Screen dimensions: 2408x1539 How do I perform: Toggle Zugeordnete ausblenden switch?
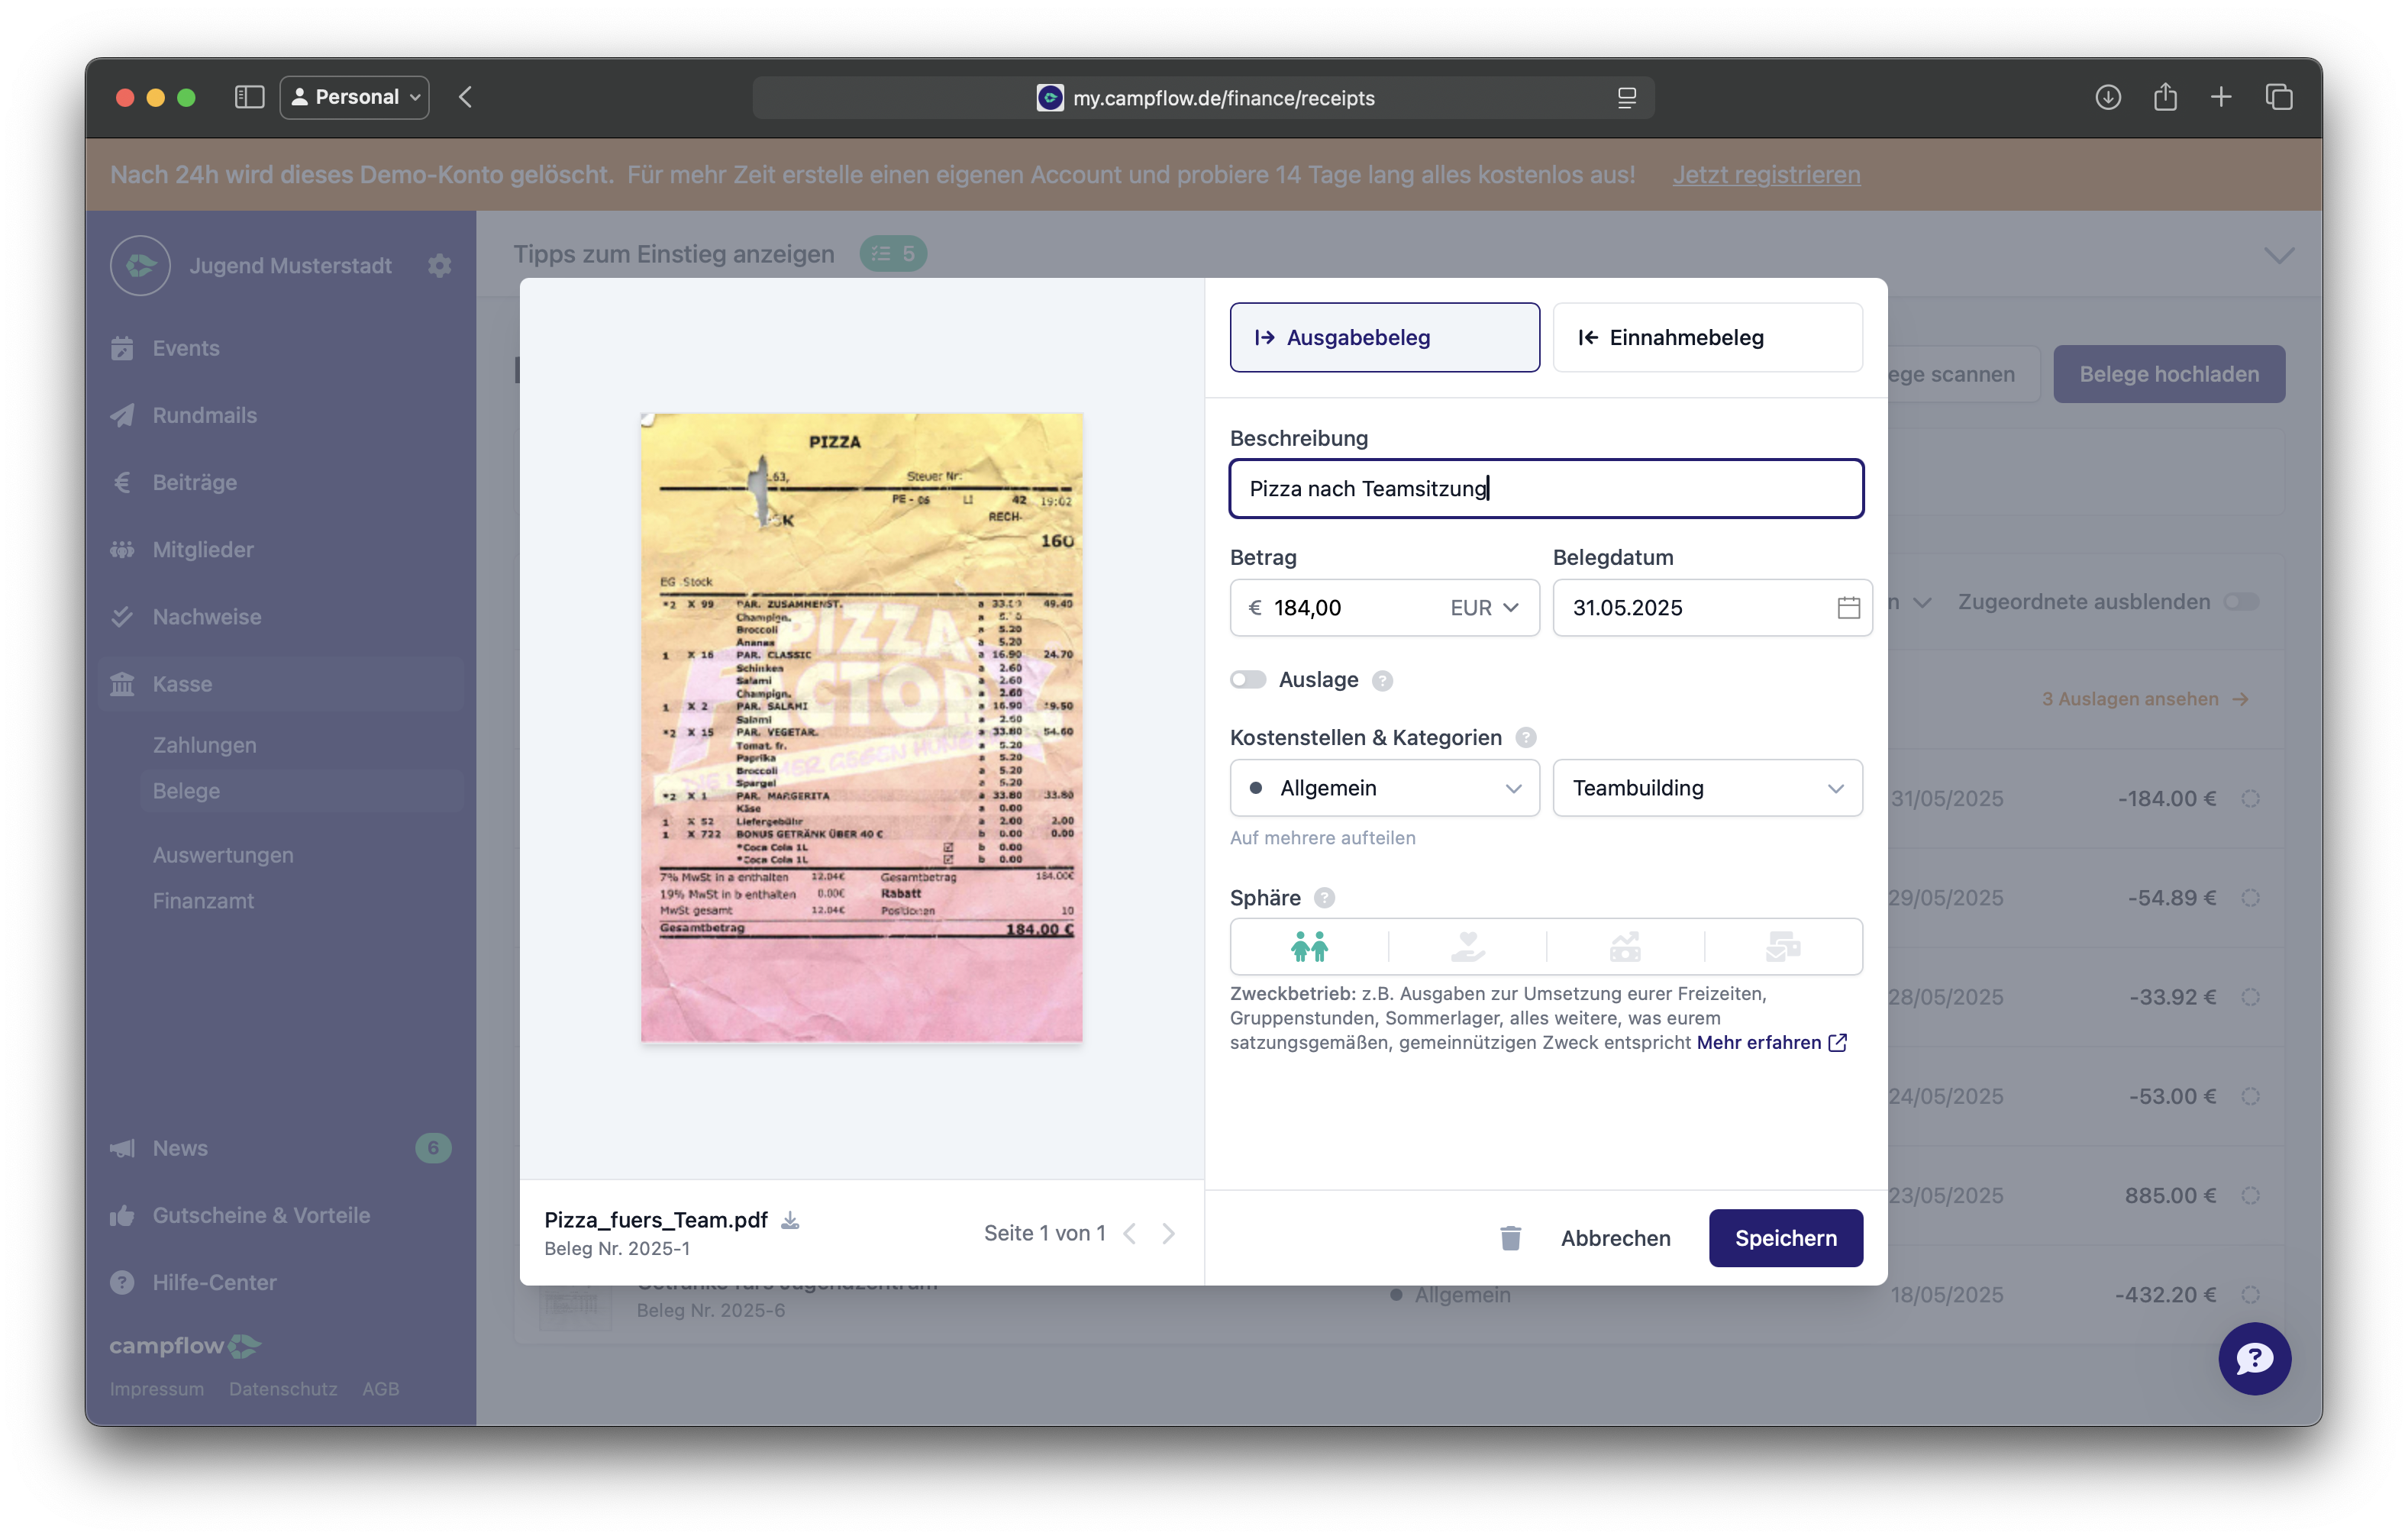click(2241, 602)
